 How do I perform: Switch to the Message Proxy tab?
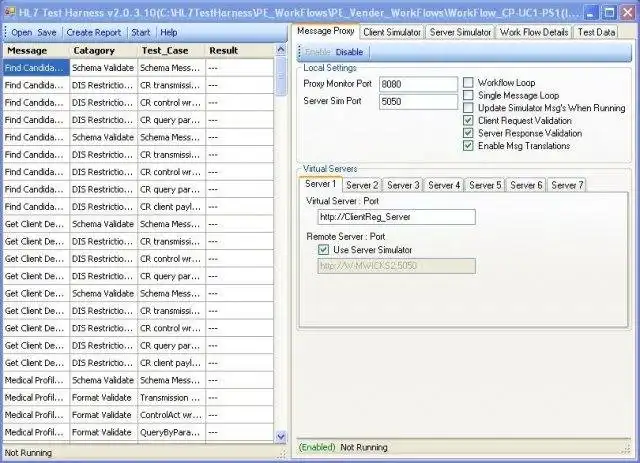pyautogui.click(x=326, y=31)
